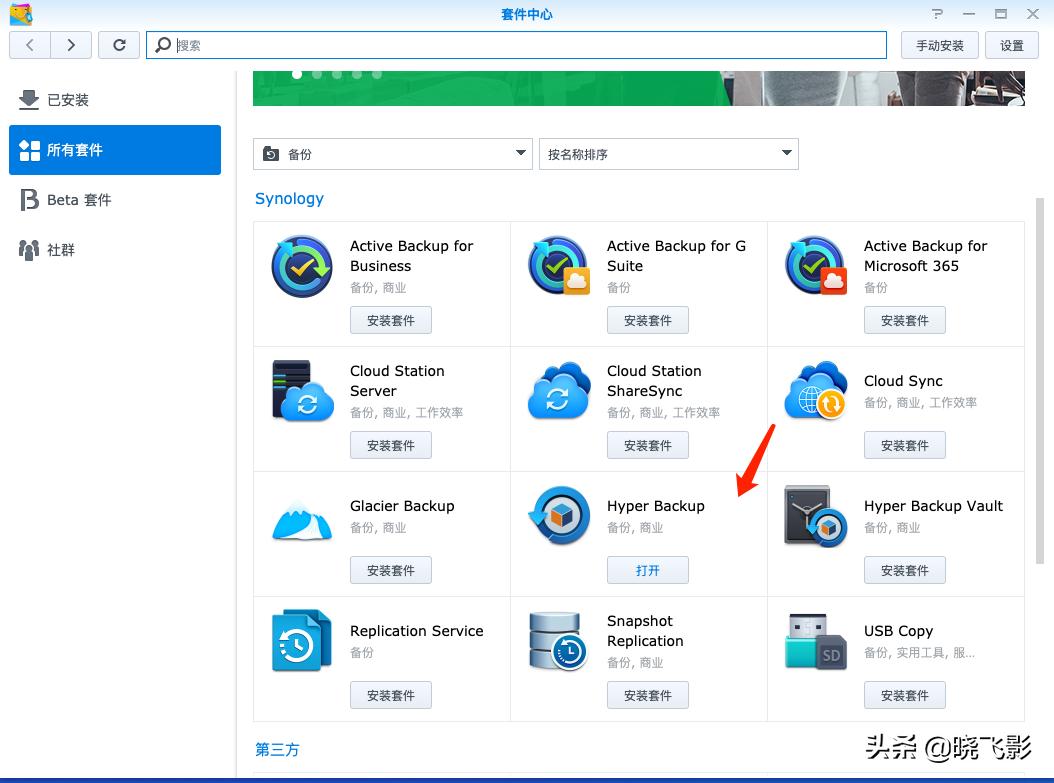The height and width of the screenshot is (783, 1054).
Task: Install the Cloud Sync package
Action: (x=905, y=445)
